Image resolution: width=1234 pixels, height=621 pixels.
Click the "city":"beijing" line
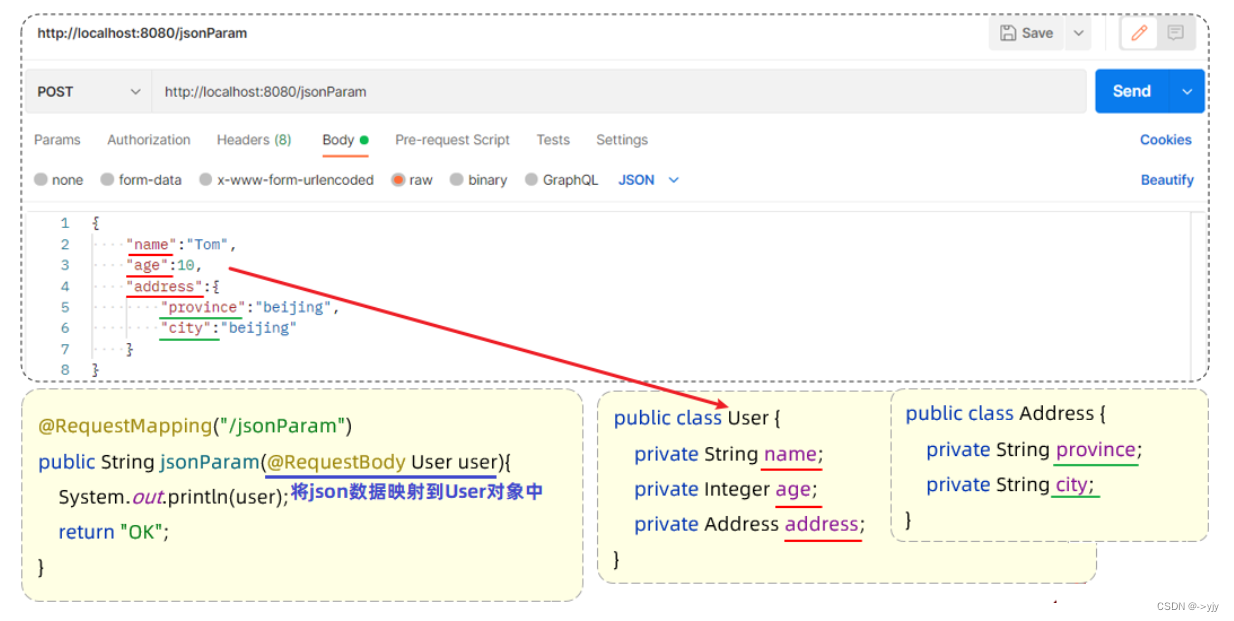coord(228,328)
